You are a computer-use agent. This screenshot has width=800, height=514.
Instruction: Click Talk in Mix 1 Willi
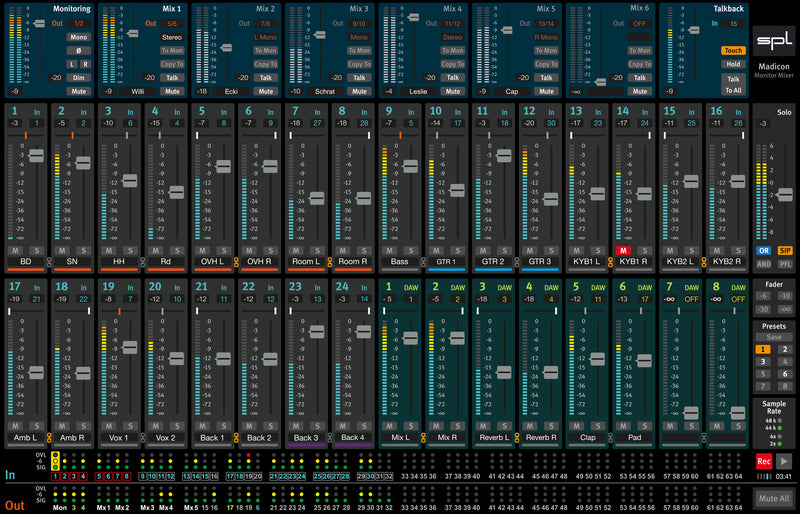click(172, 78)
